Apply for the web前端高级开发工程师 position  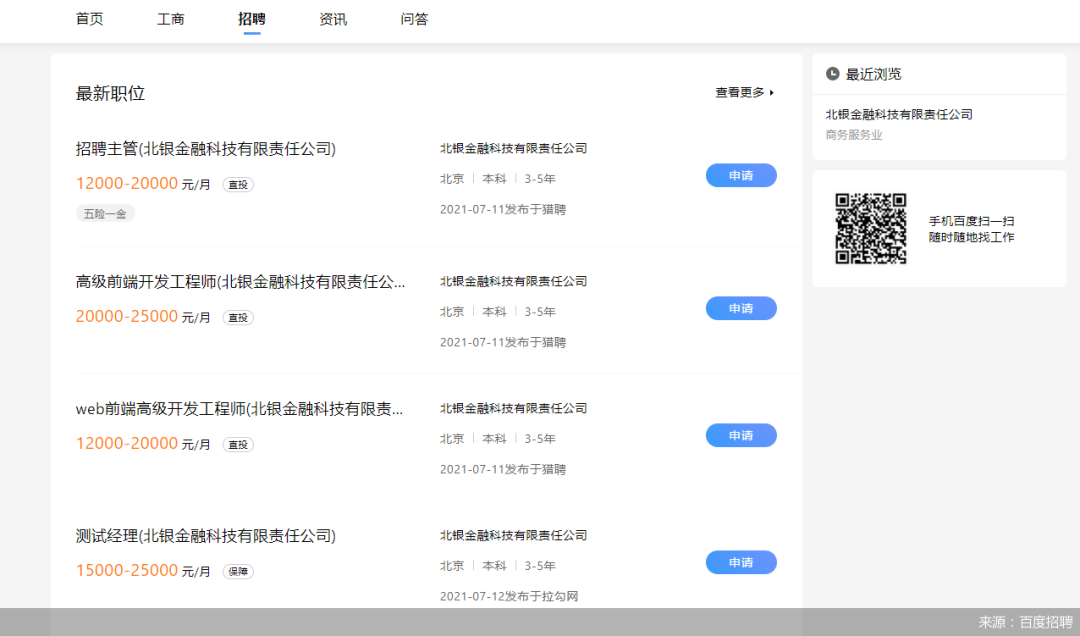[x=741, y=435]
